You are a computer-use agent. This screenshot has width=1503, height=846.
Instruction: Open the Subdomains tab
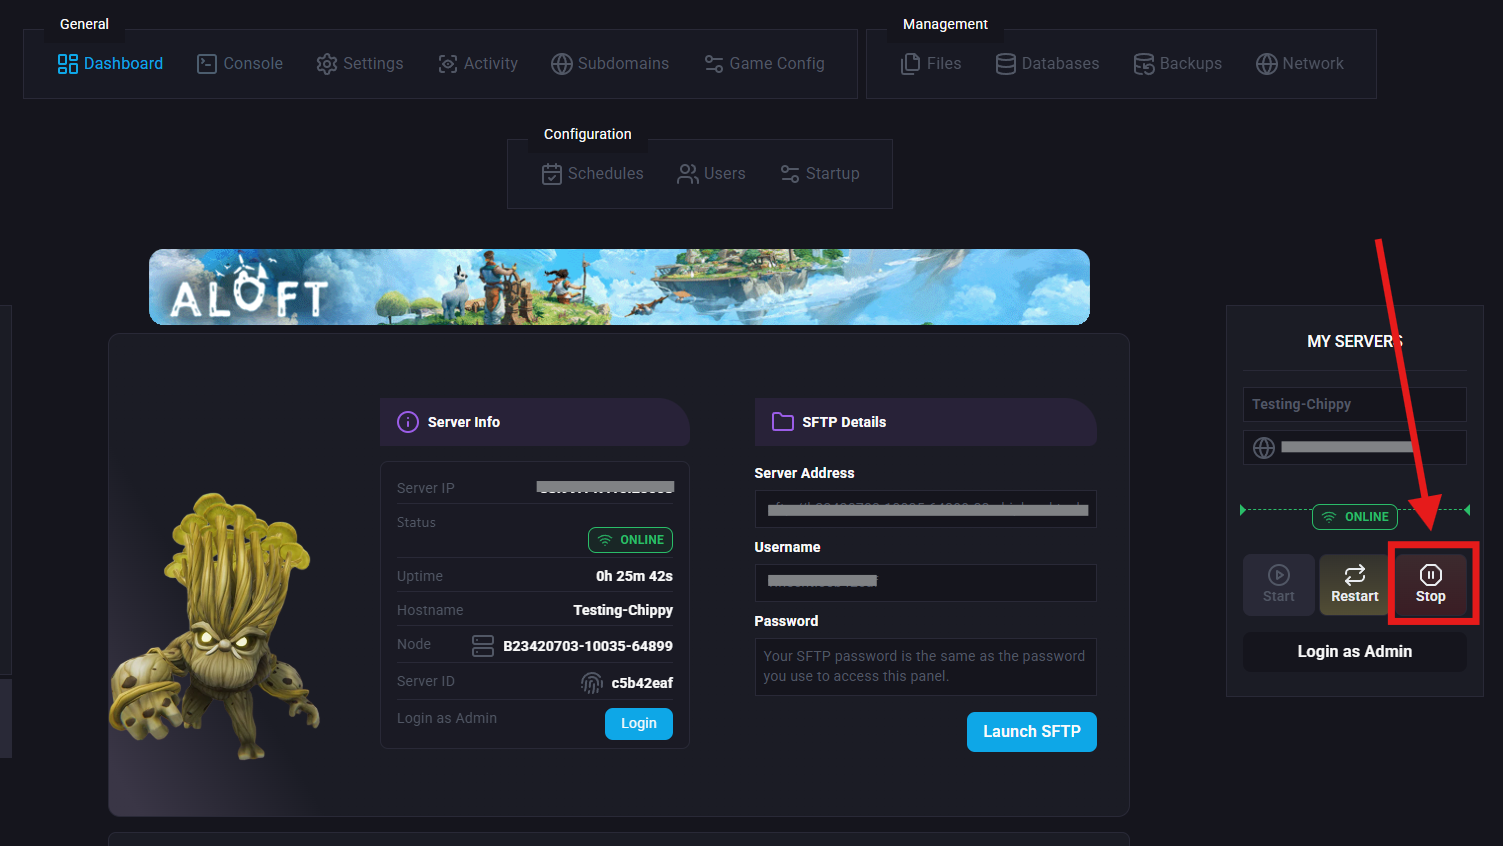coord(610,64)
